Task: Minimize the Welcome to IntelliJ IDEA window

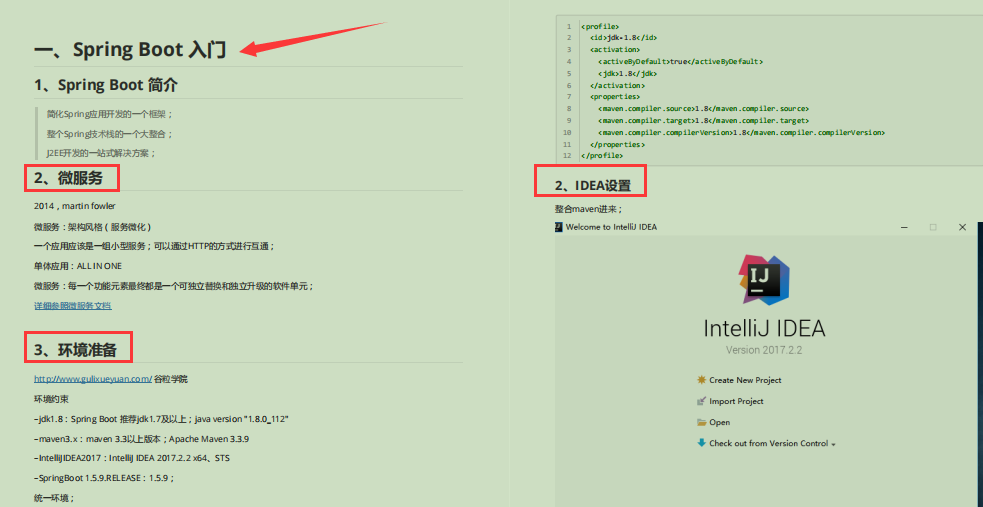Action: 904,227
